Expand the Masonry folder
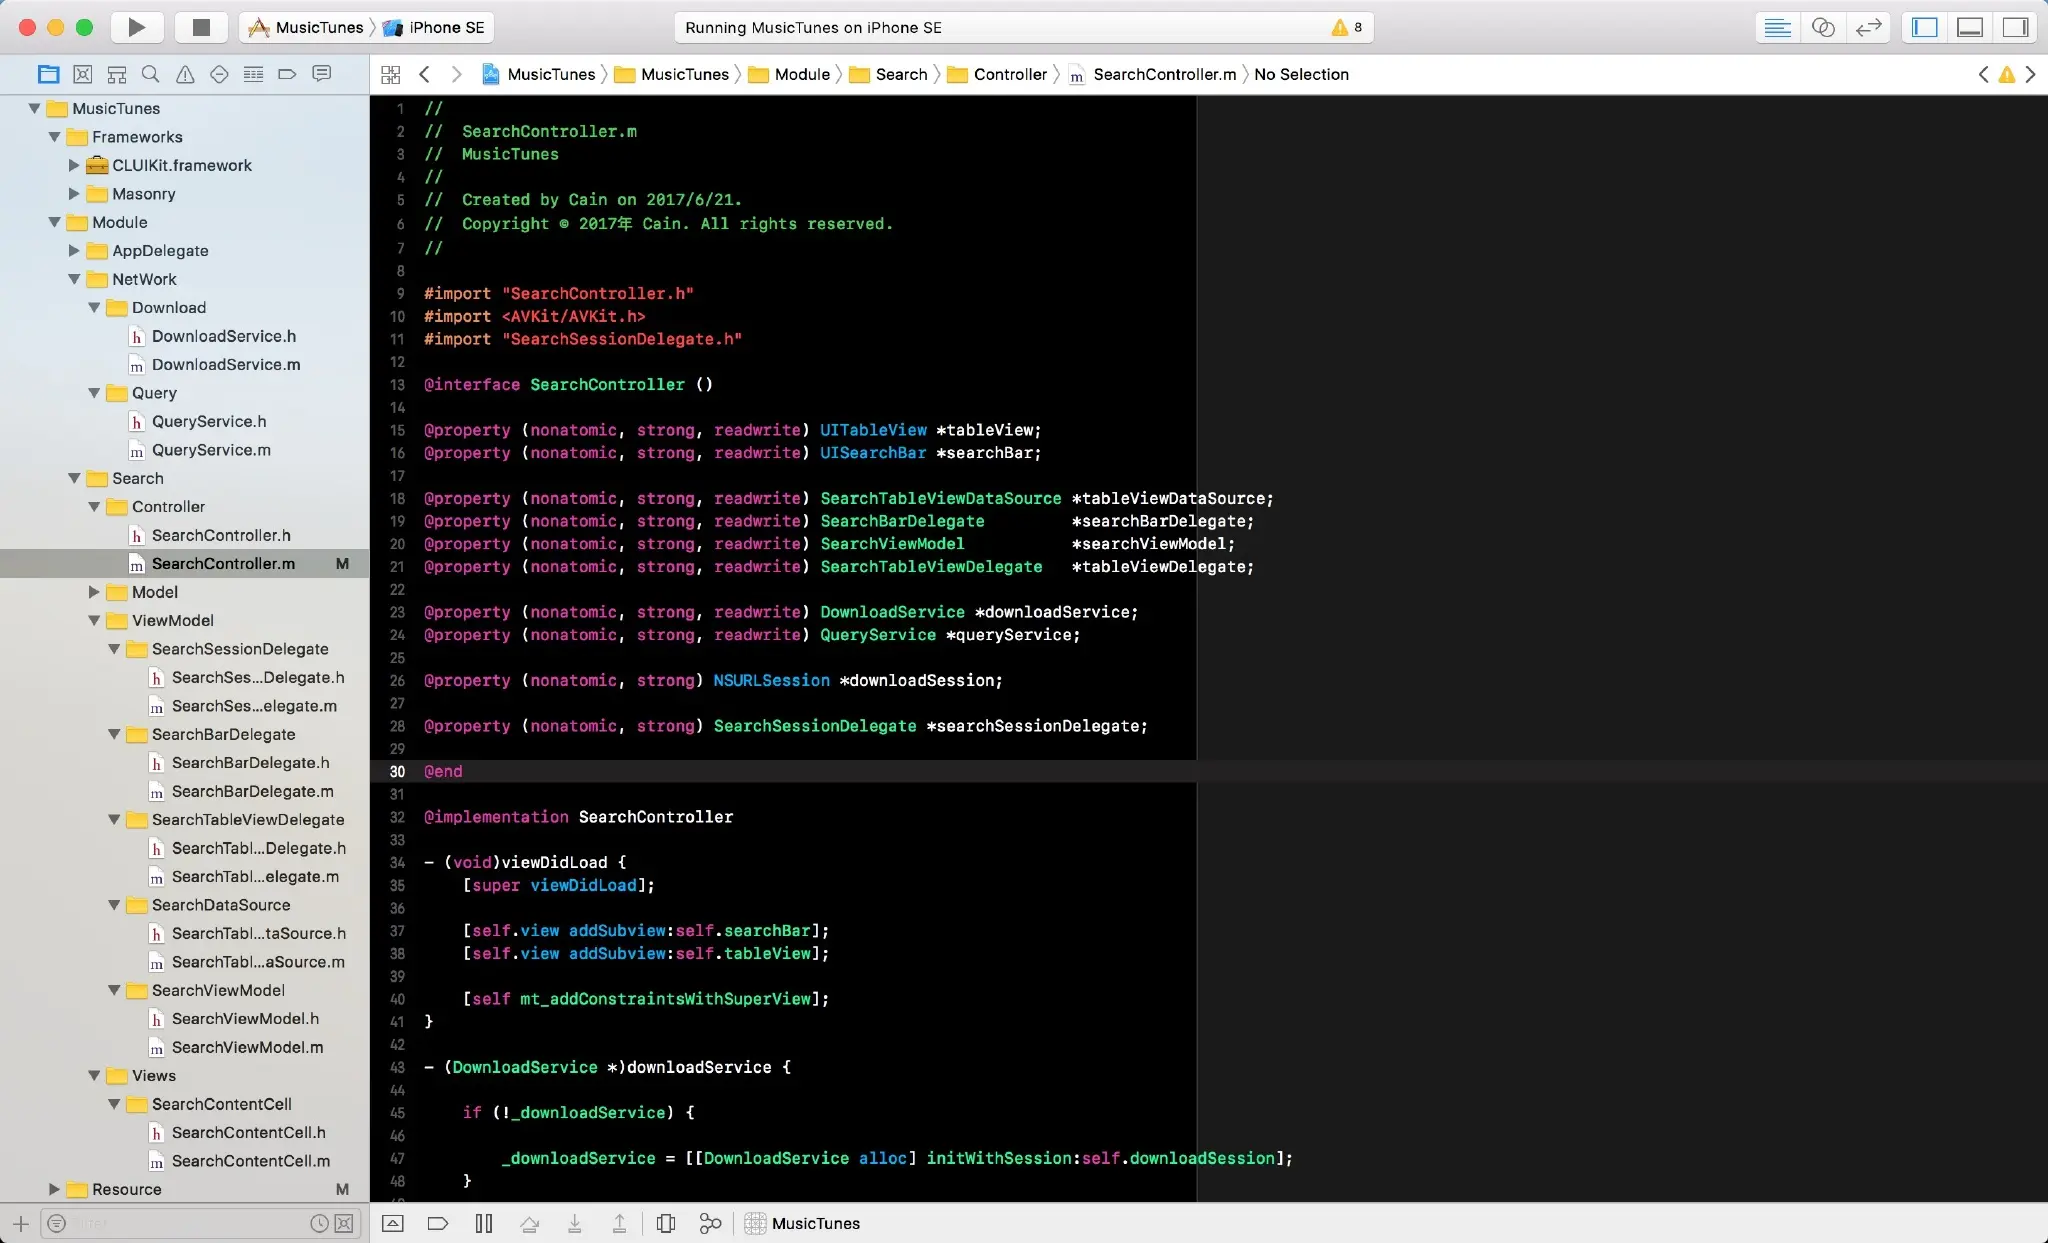The image size is (2048, 1243). click(x=74, y=194)
